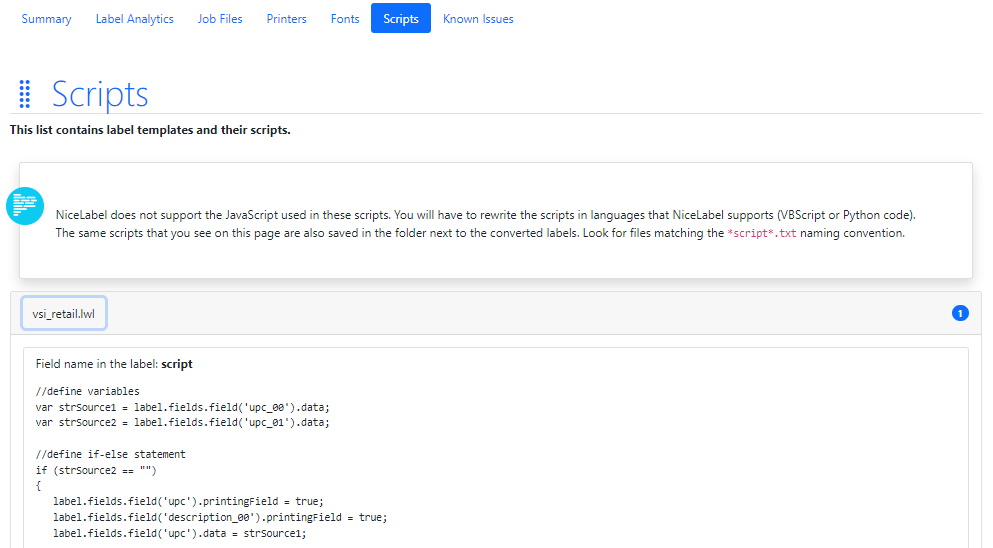Open the Summary tab
The height and width of the screenshot is (548, 993).
[x=46, y=19]
